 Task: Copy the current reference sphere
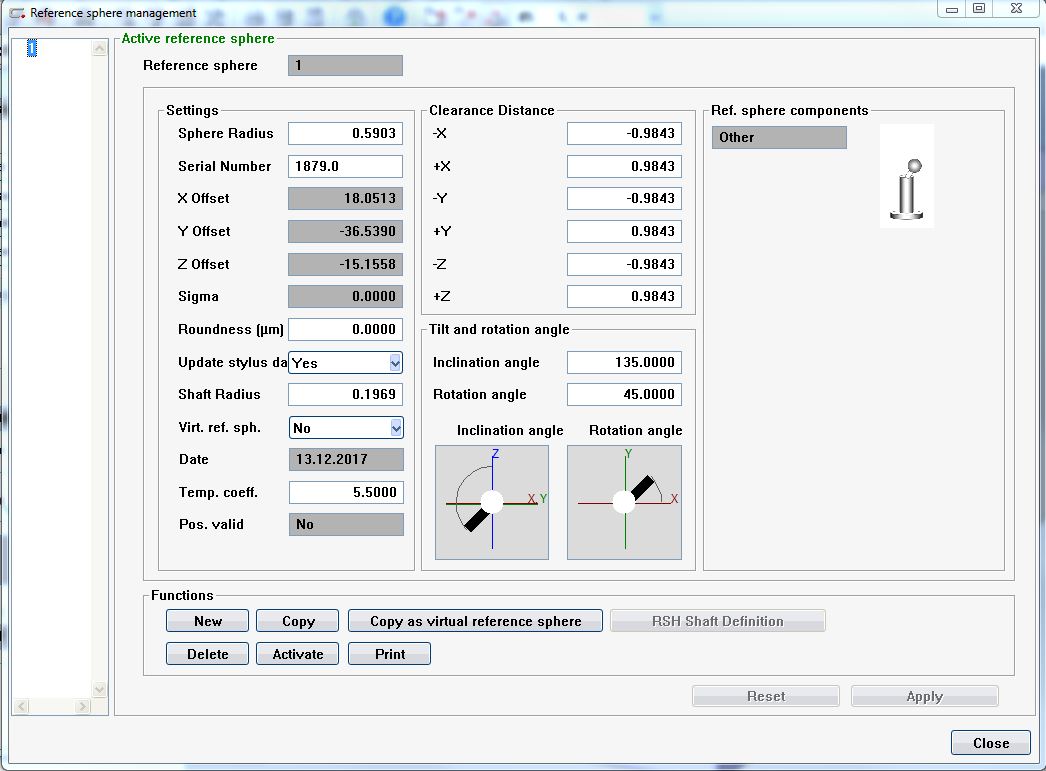coord(297,620)
